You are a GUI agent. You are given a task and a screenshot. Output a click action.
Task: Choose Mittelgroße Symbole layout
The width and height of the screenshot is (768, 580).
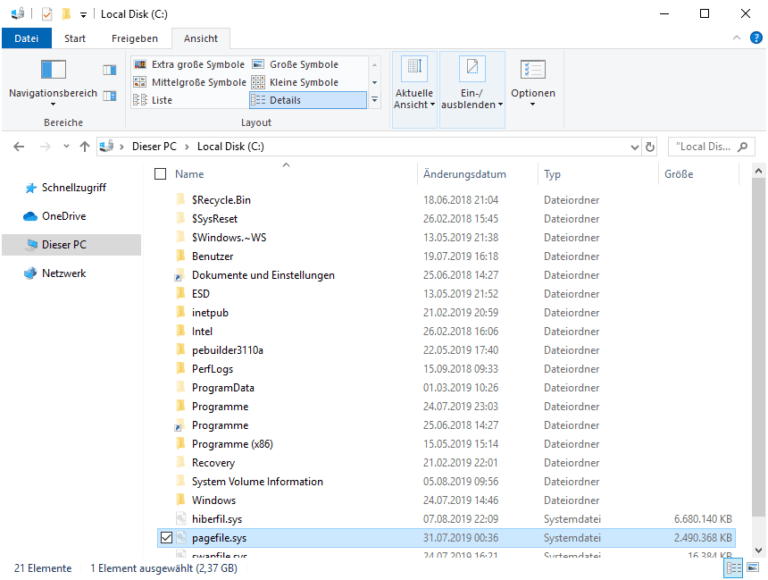point(190,82)
